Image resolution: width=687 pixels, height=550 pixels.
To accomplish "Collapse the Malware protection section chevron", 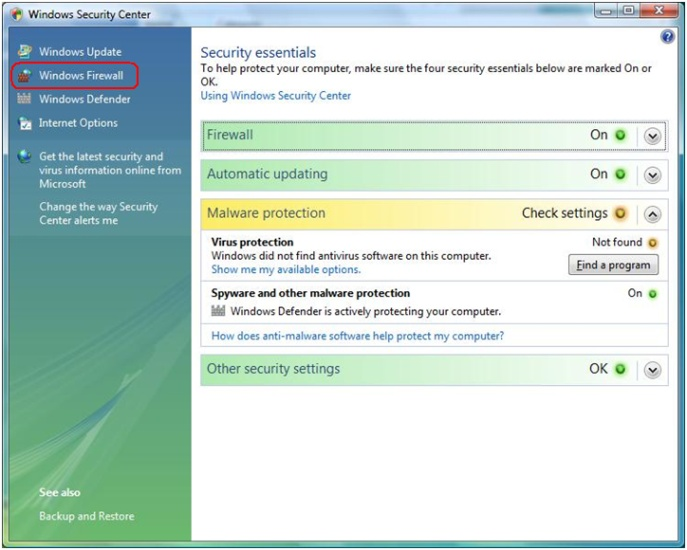I will click(x=652, y=214).
